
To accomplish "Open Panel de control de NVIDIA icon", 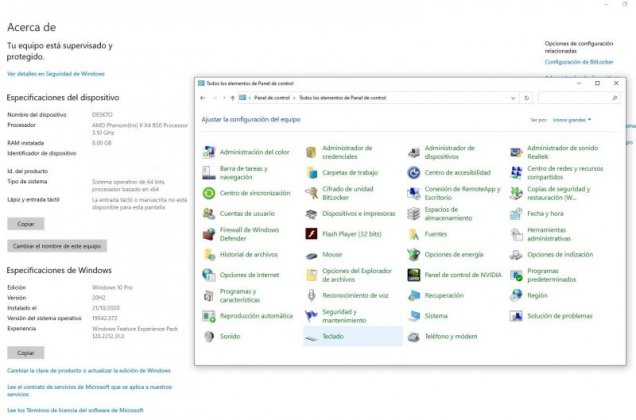I will [414, 275].
